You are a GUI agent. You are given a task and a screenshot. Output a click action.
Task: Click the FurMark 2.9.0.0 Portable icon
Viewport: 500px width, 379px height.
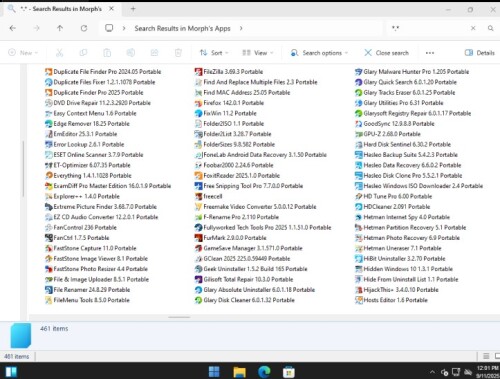click(x=198, y=238)
